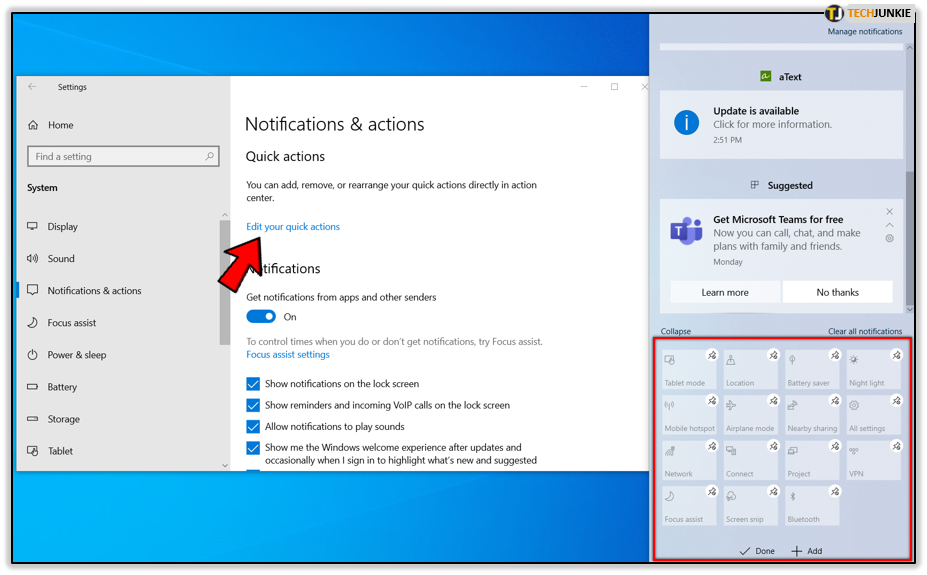Click the Airplane mode quick action tile
Screen dimensions: 927x575
[x=750, y=415]
